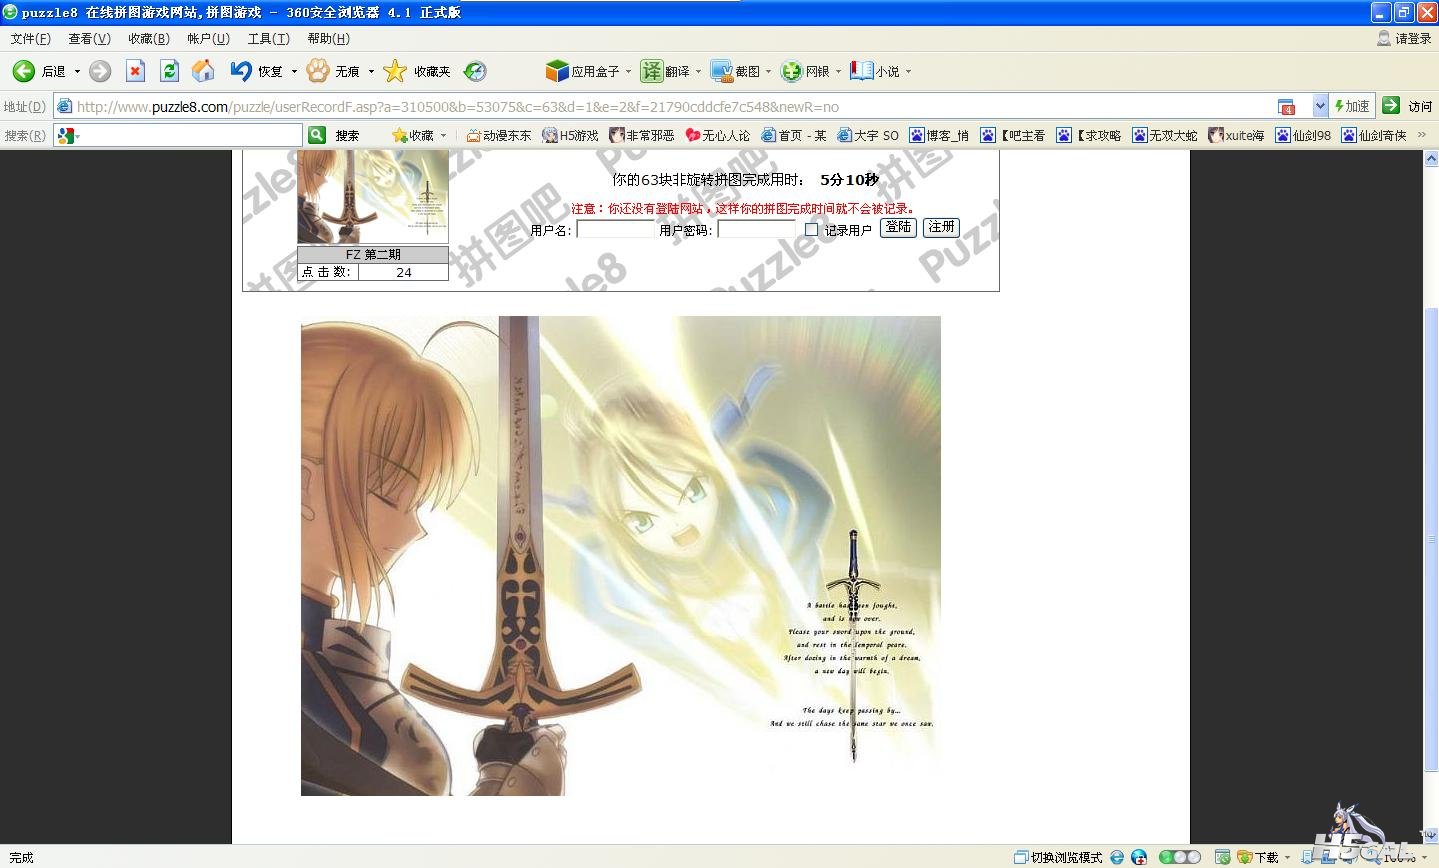Click the 下载 download icon in status bar

[x=1245, y=857]
